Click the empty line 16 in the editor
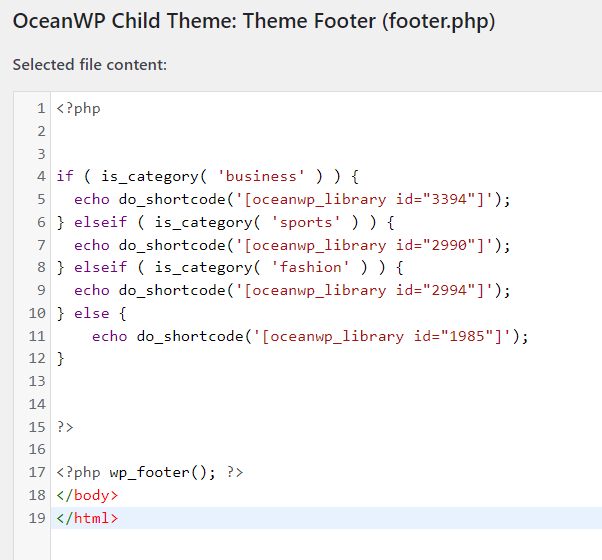602x560 pixels. pyautogui.click(x=326, y=449)
